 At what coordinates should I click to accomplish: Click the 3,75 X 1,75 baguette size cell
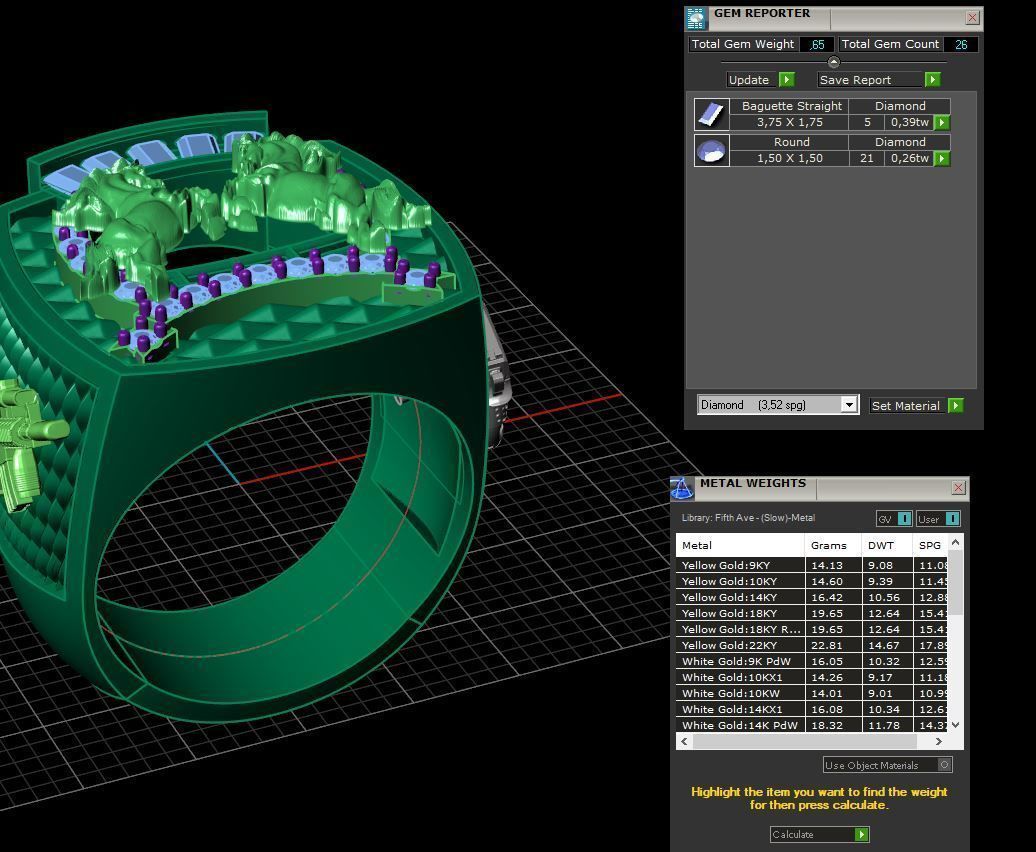point(790,122)
